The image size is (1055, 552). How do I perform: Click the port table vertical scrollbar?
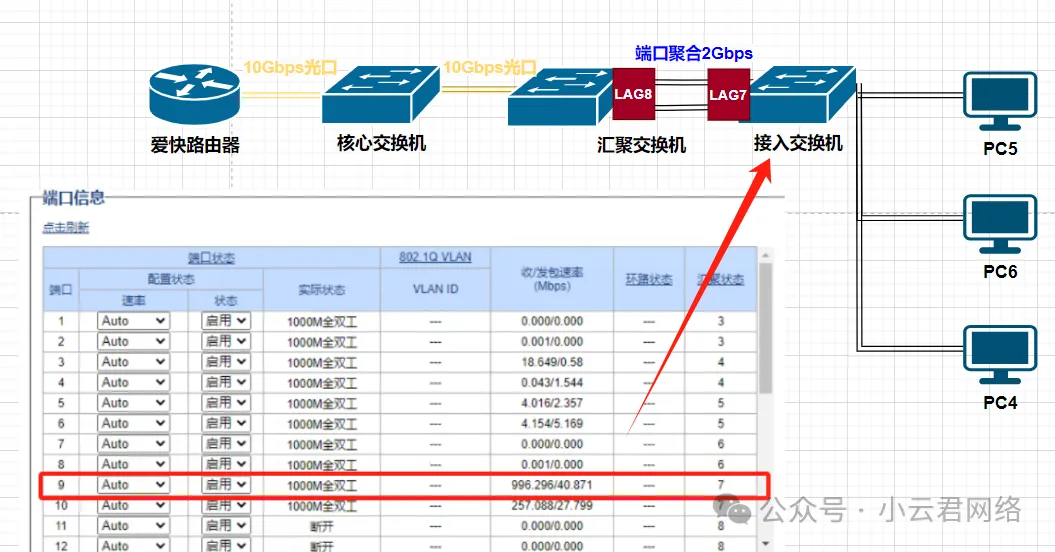tap(765, 330)
